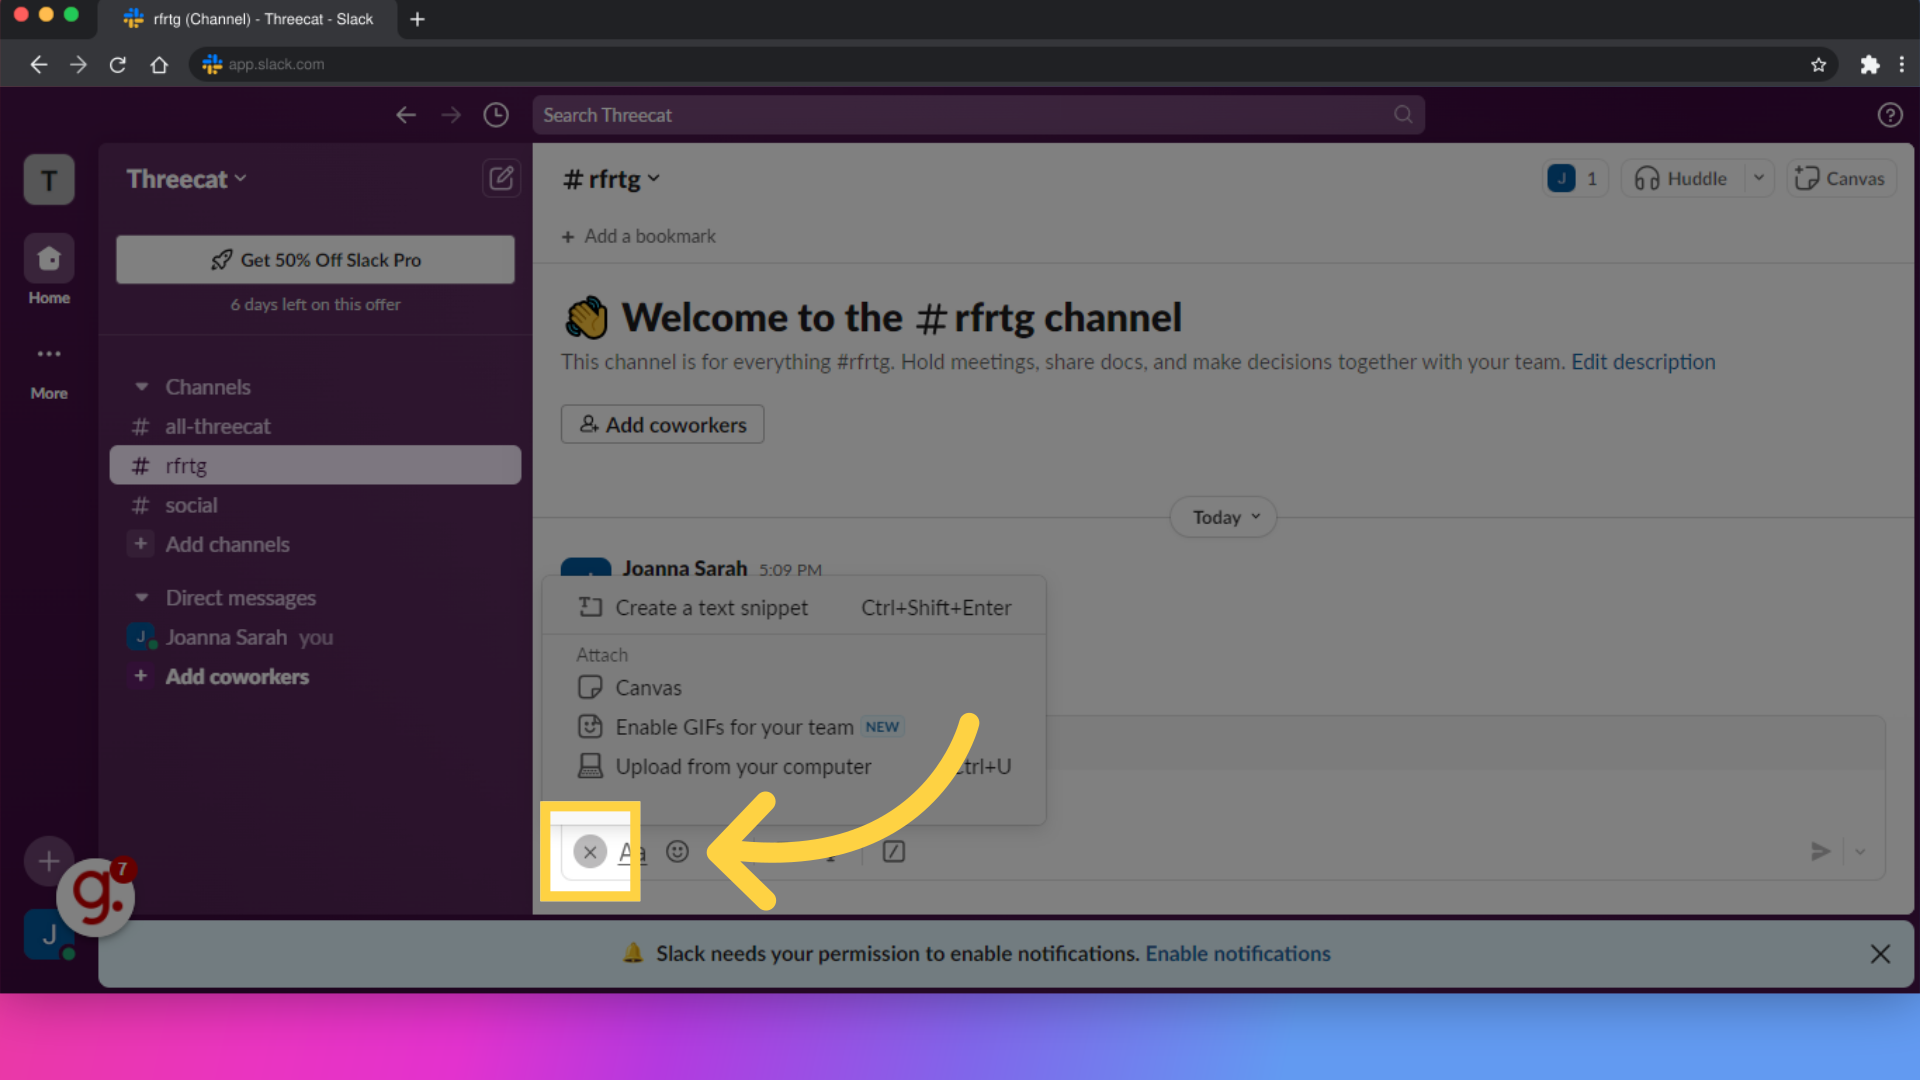Close the attachment menu with X button
Image resolution: width=1920 pixels, height=1080 pixels.
(590, 852)
